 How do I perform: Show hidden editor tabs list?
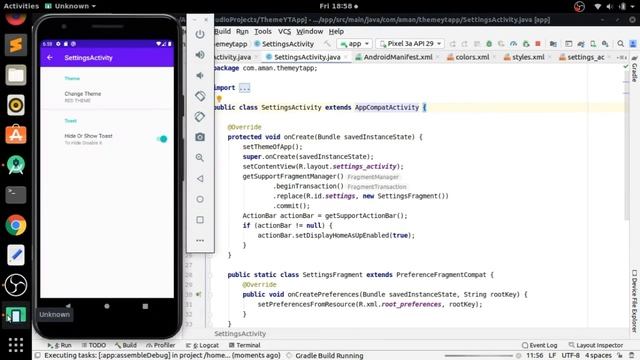tap(621, 58)
